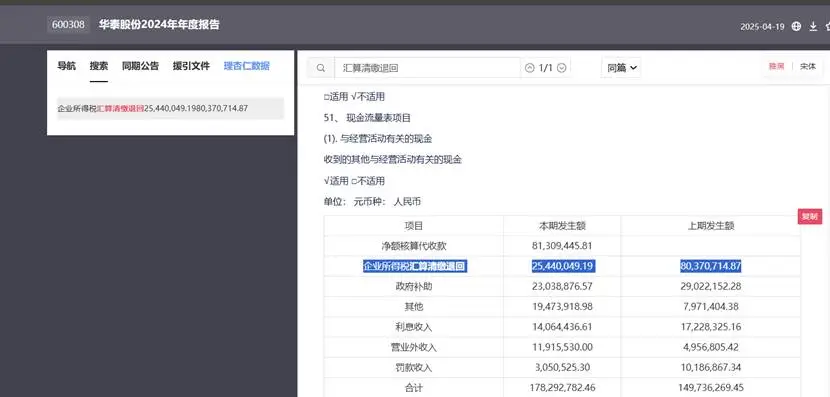The image size is (830, 397).
Task: Click highlighted cell 企业所得税汇算清缴退回
Action: point(414,266)
